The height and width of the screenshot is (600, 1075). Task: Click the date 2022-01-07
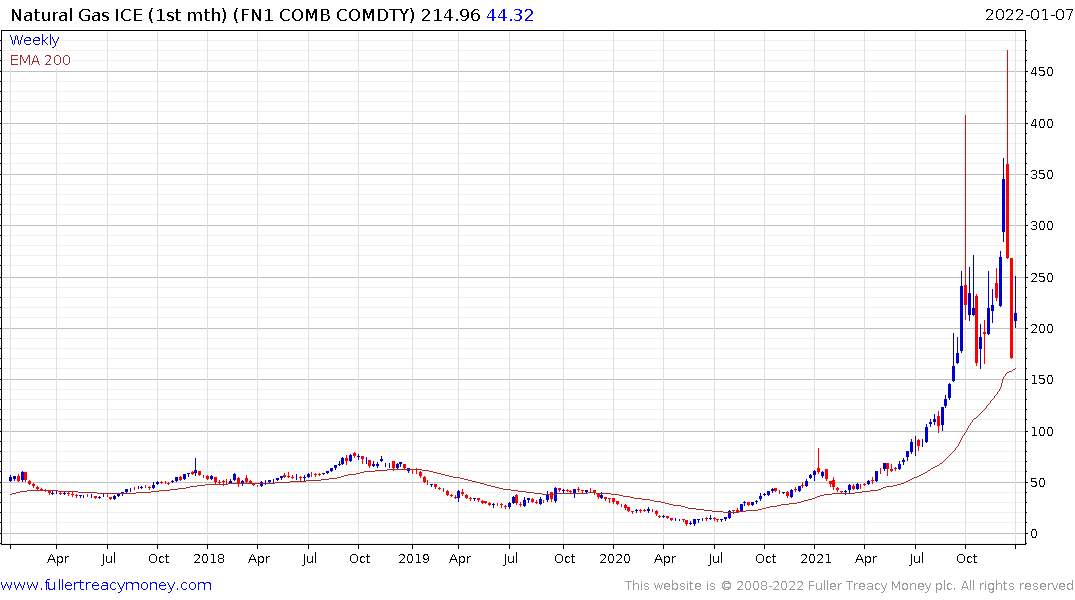(1029, 15)
